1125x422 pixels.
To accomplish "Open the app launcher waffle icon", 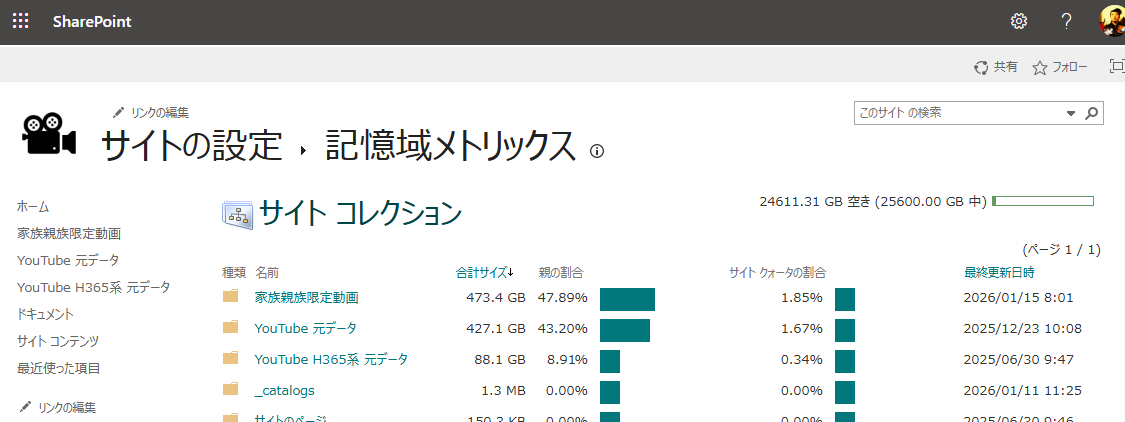I will point(20,21).
